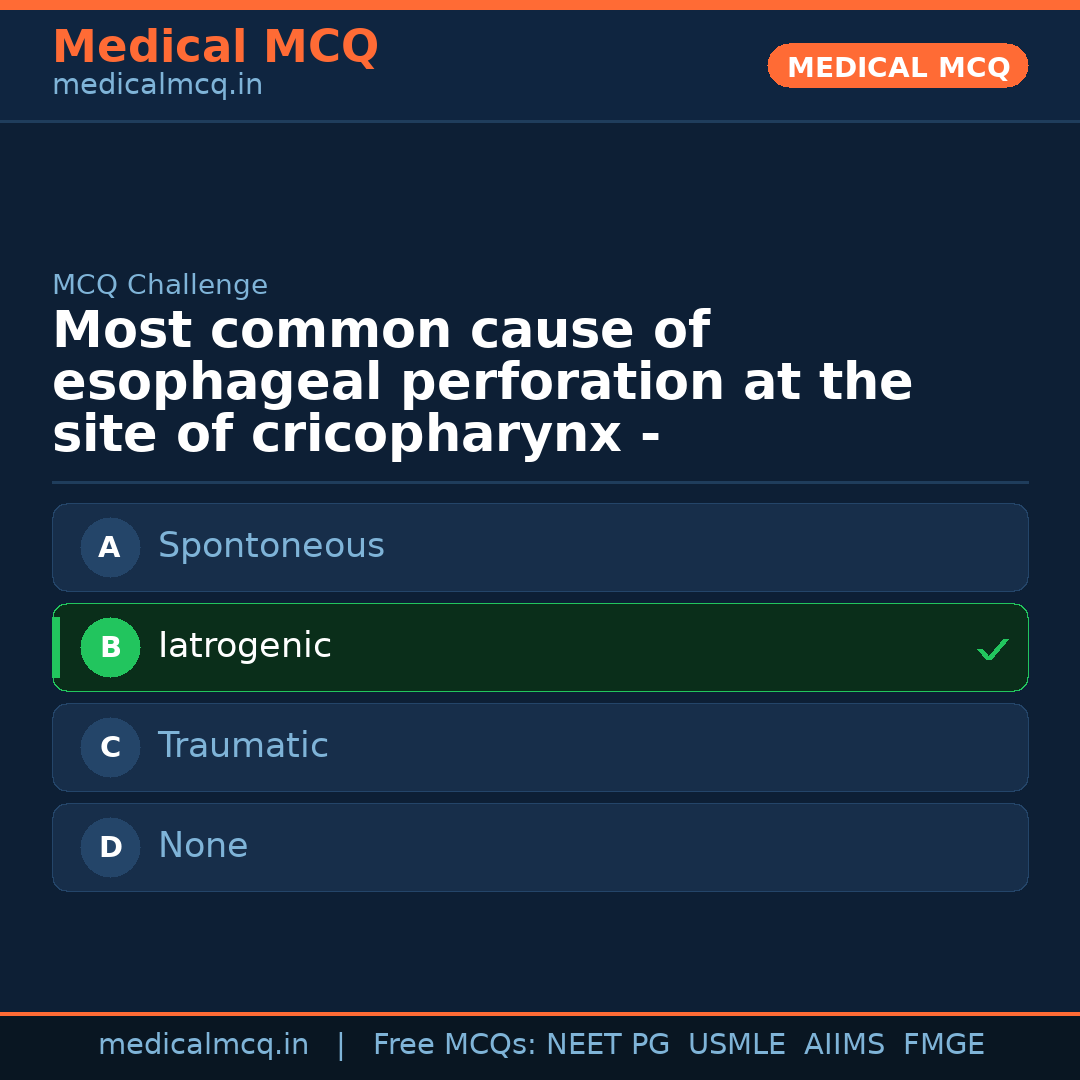Click the green B badge icon
1080x1080 pixels.
tap(110, 647)
